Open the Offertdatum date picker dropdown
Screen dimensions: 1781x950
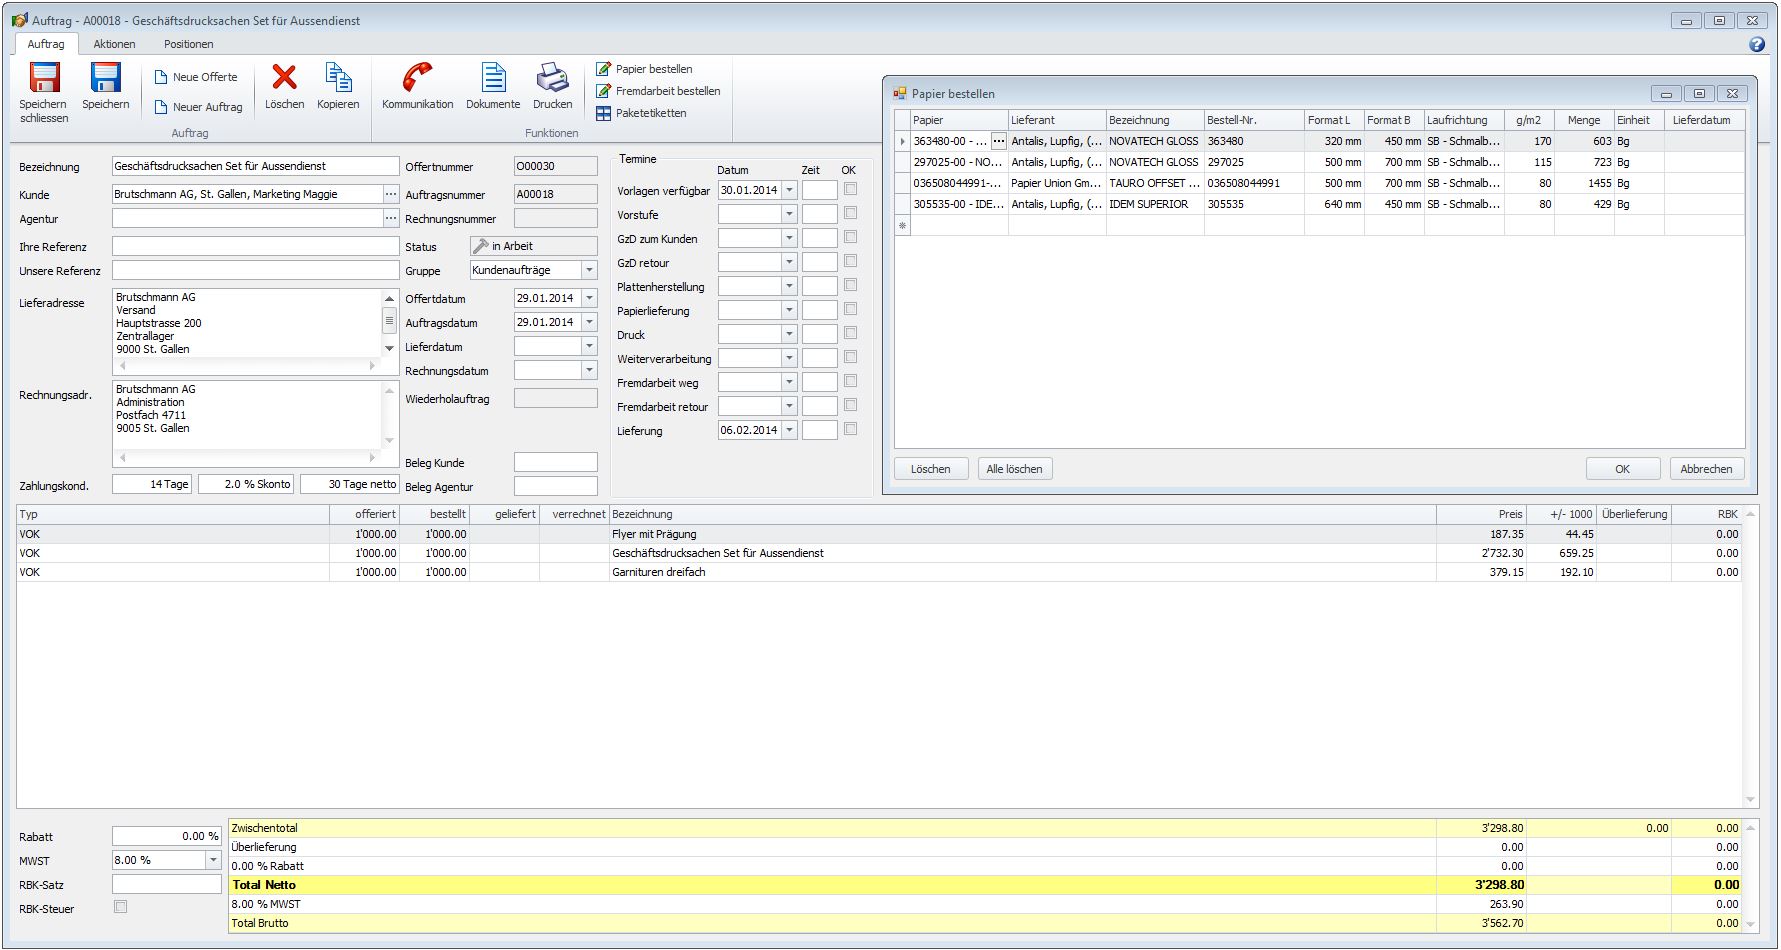[589, 298]
